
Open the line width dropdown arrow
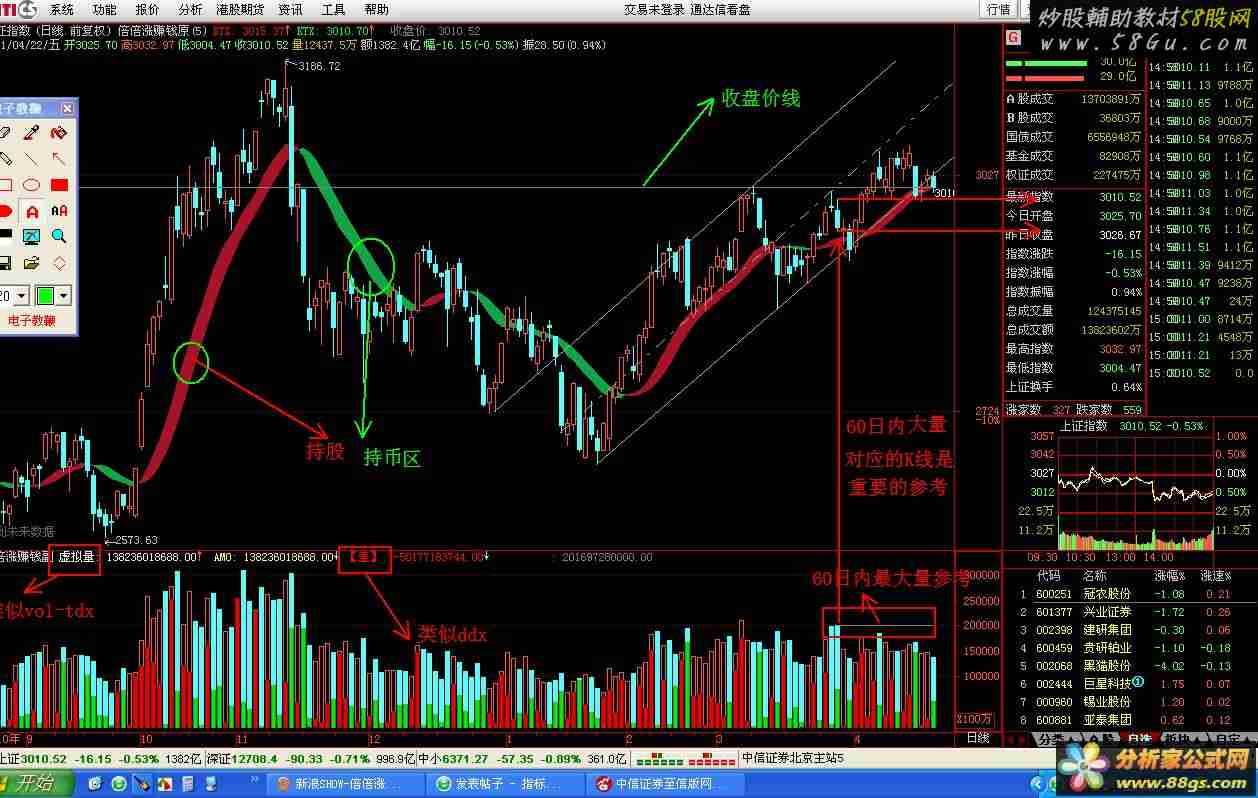point(22,296)
